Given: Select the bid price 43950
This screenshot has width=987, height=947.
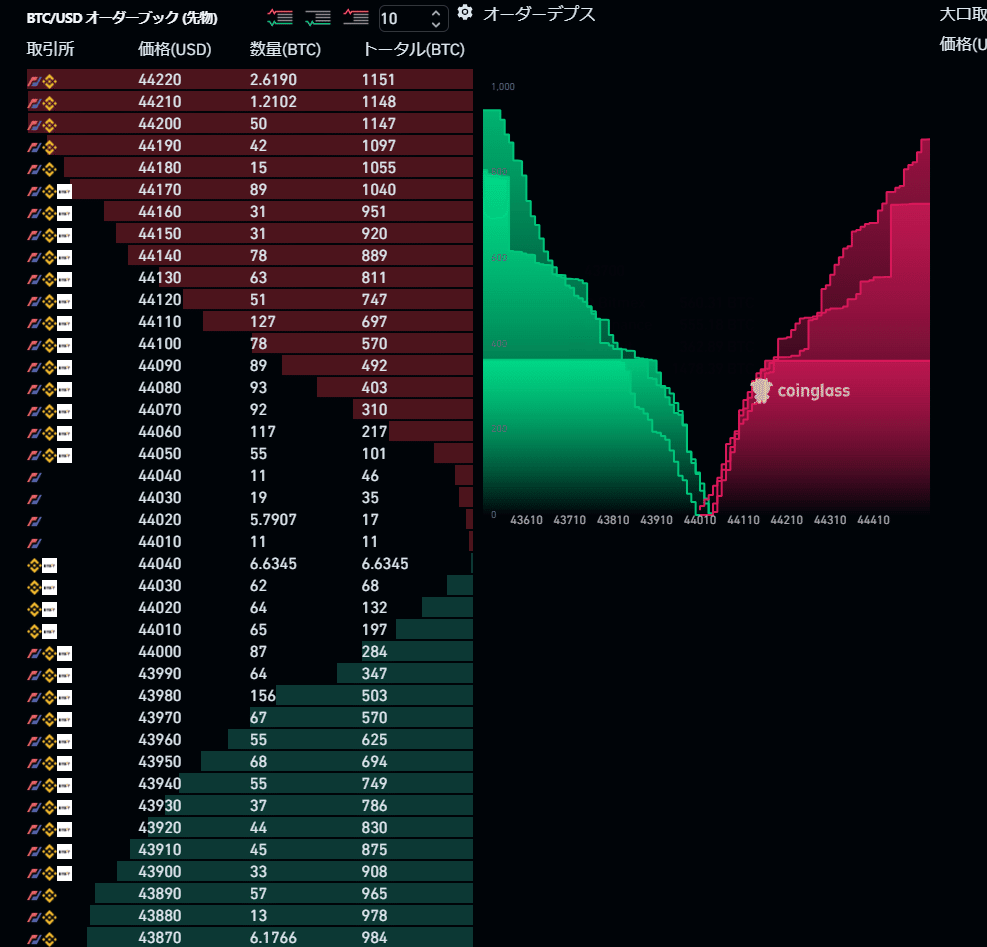Looking at the screenshot, I should pos(160,762).
